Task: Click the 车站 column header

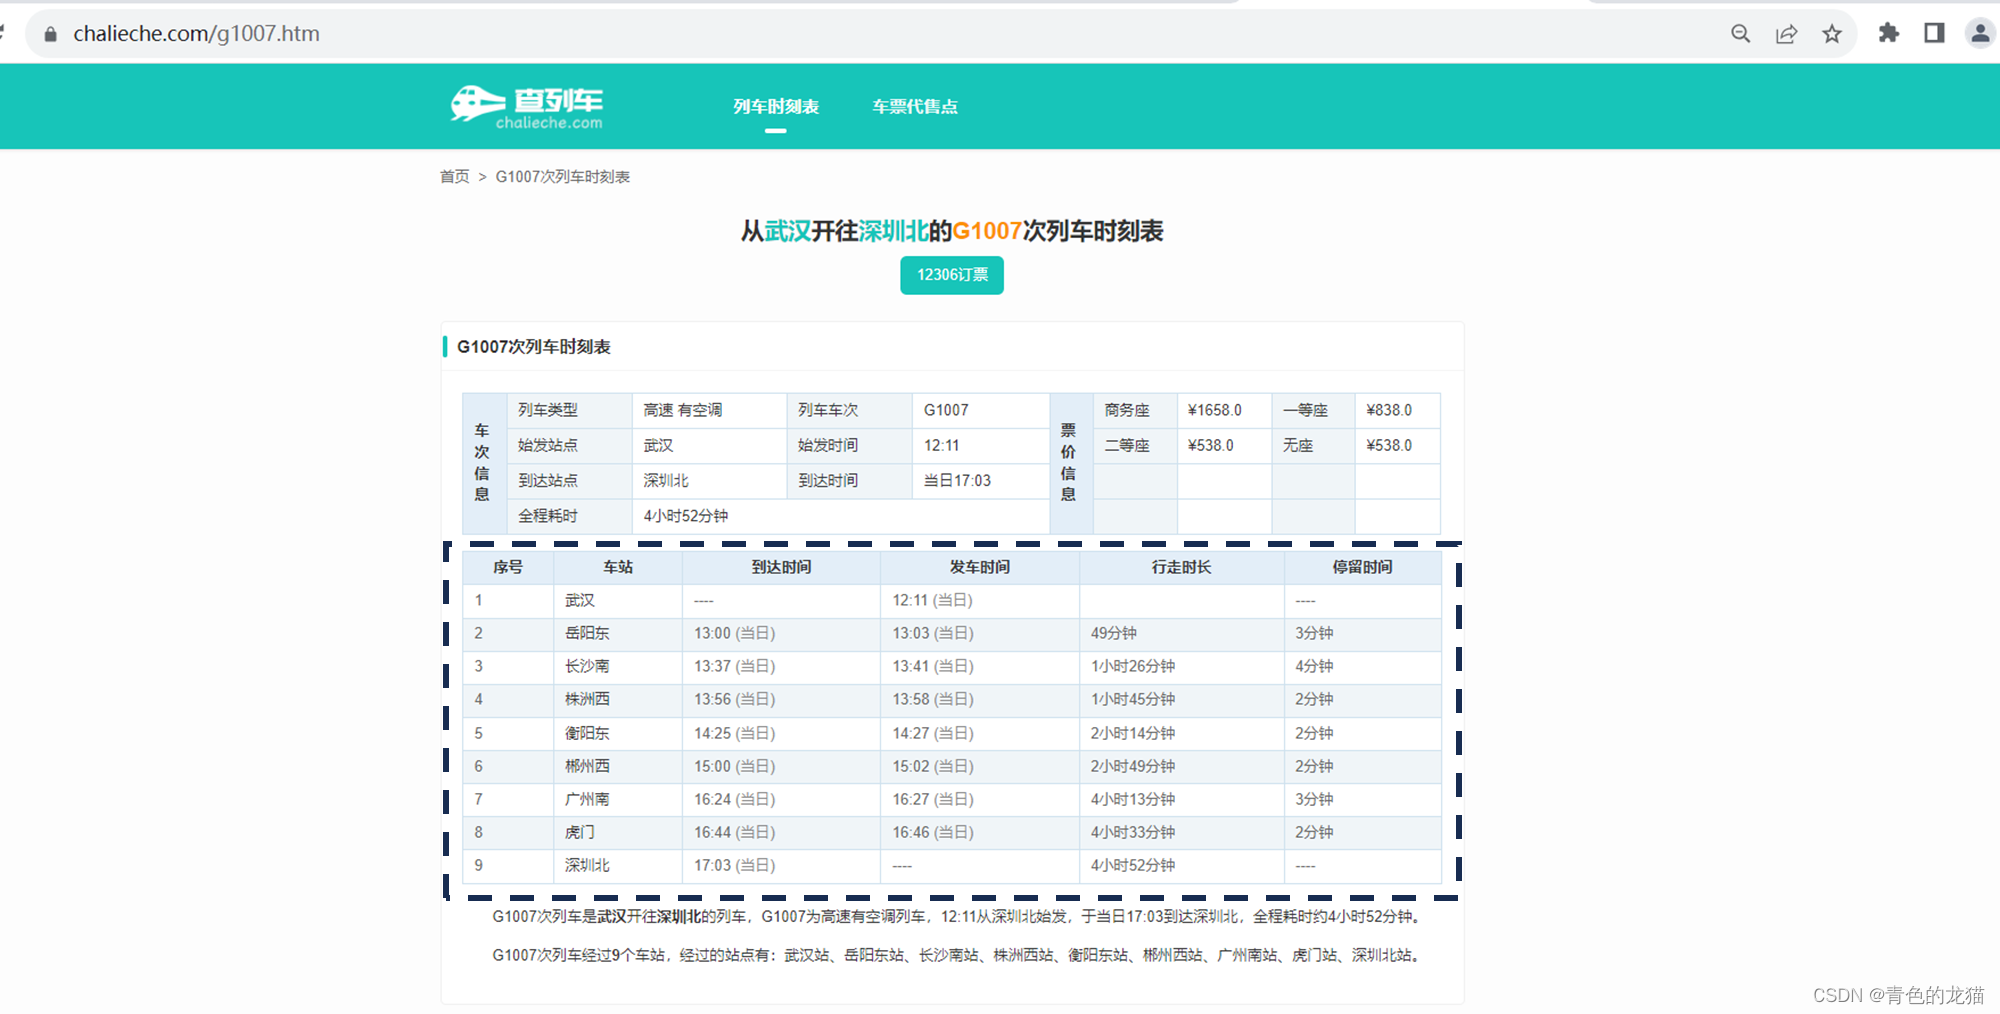Action: (618, 567)
